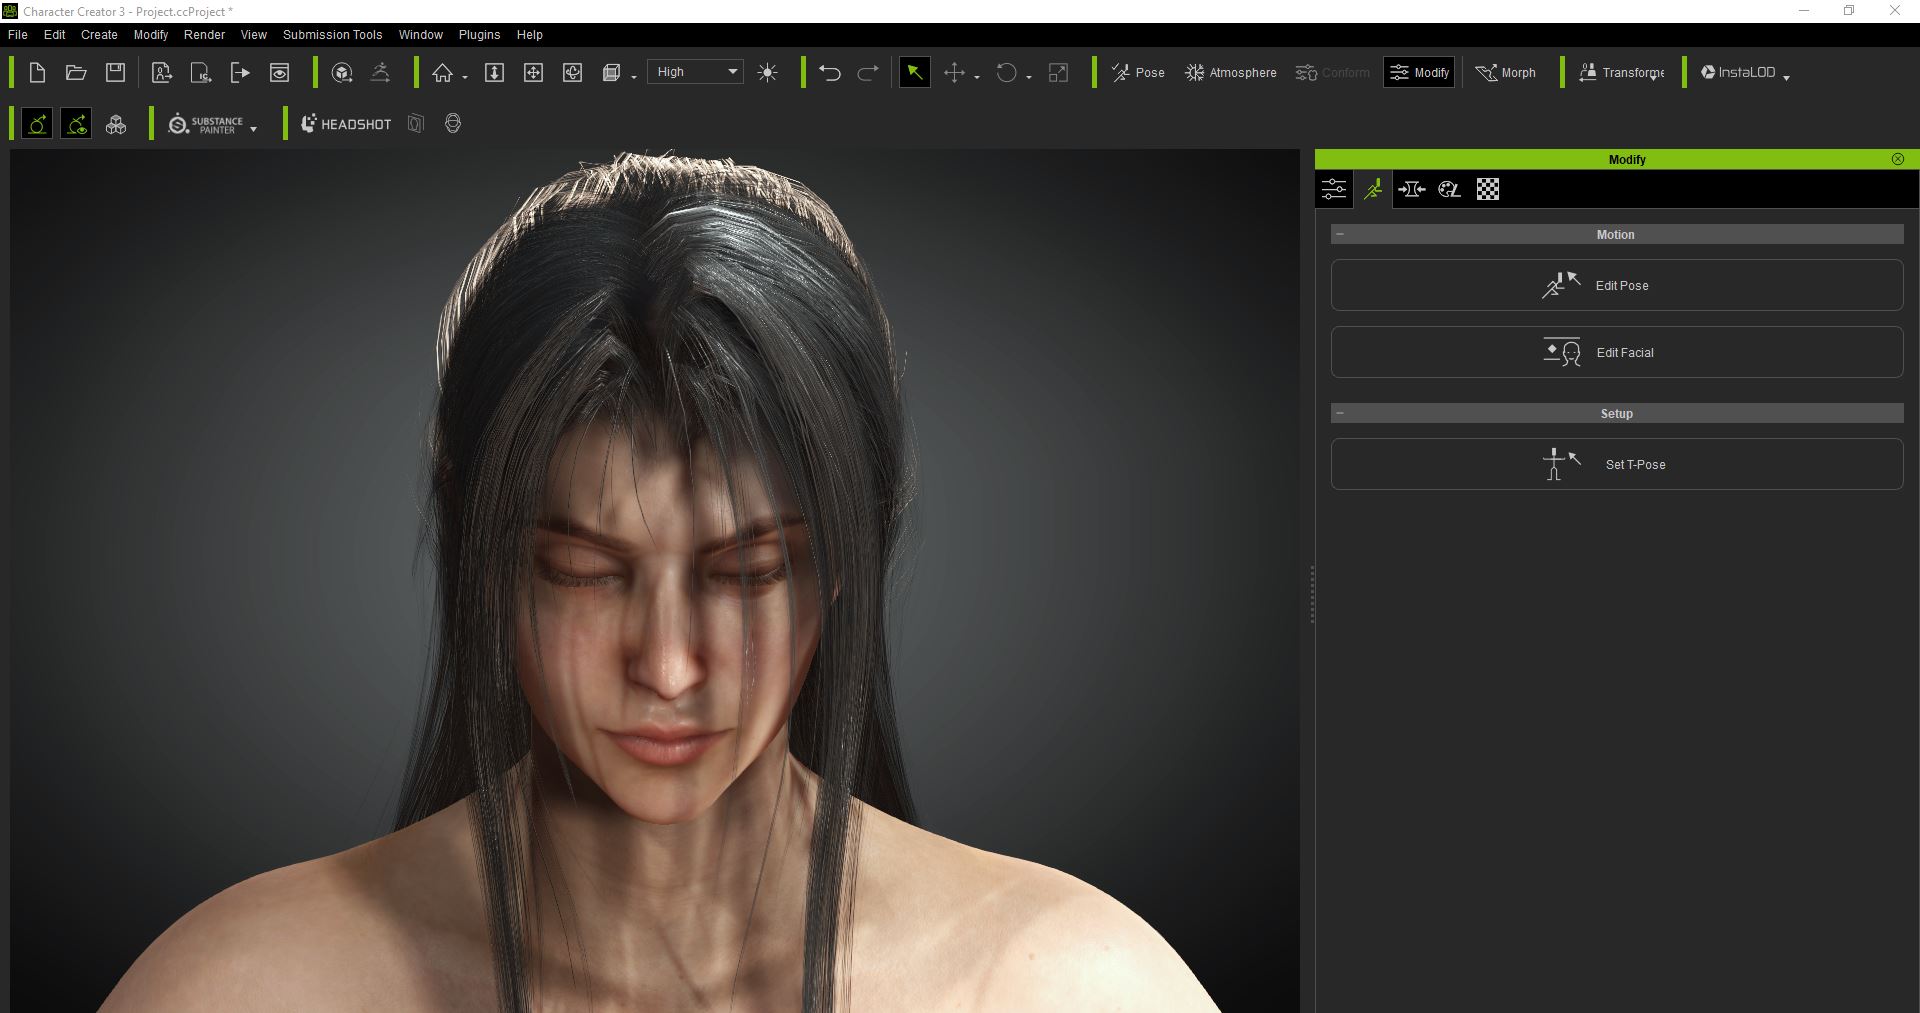Toggle the first green smart-hair shader icon
Screen dimensions: 1920x1013
[x=37, y=124]
